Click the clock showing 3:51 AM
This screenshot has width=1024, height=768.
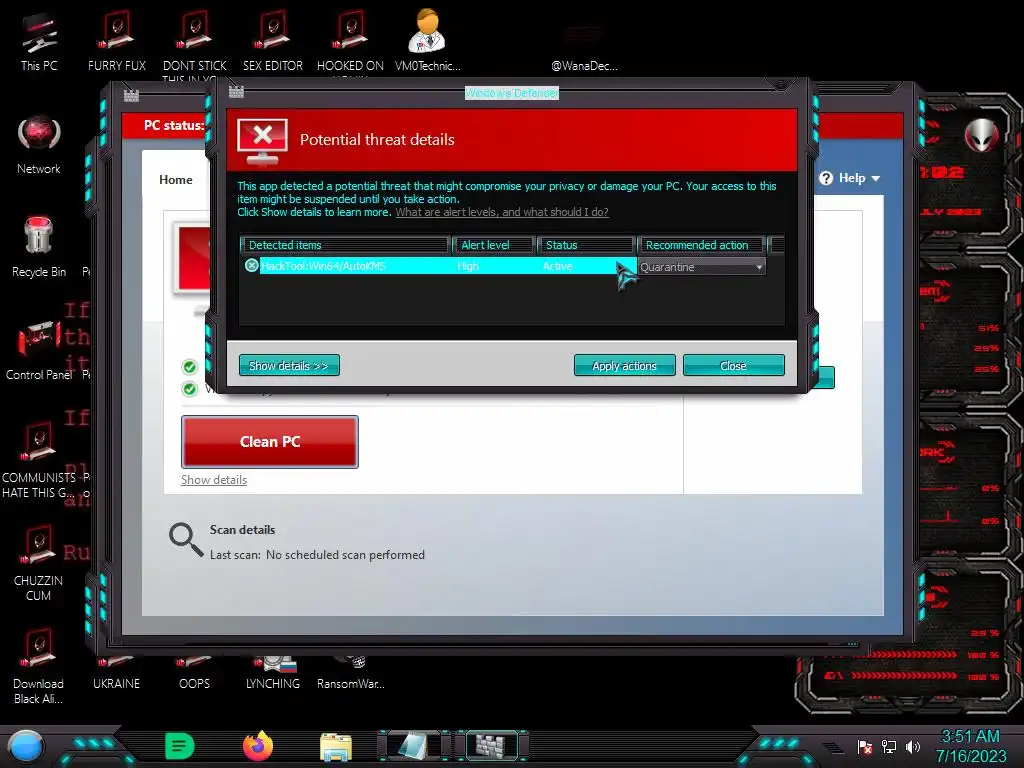click(970, 737)
